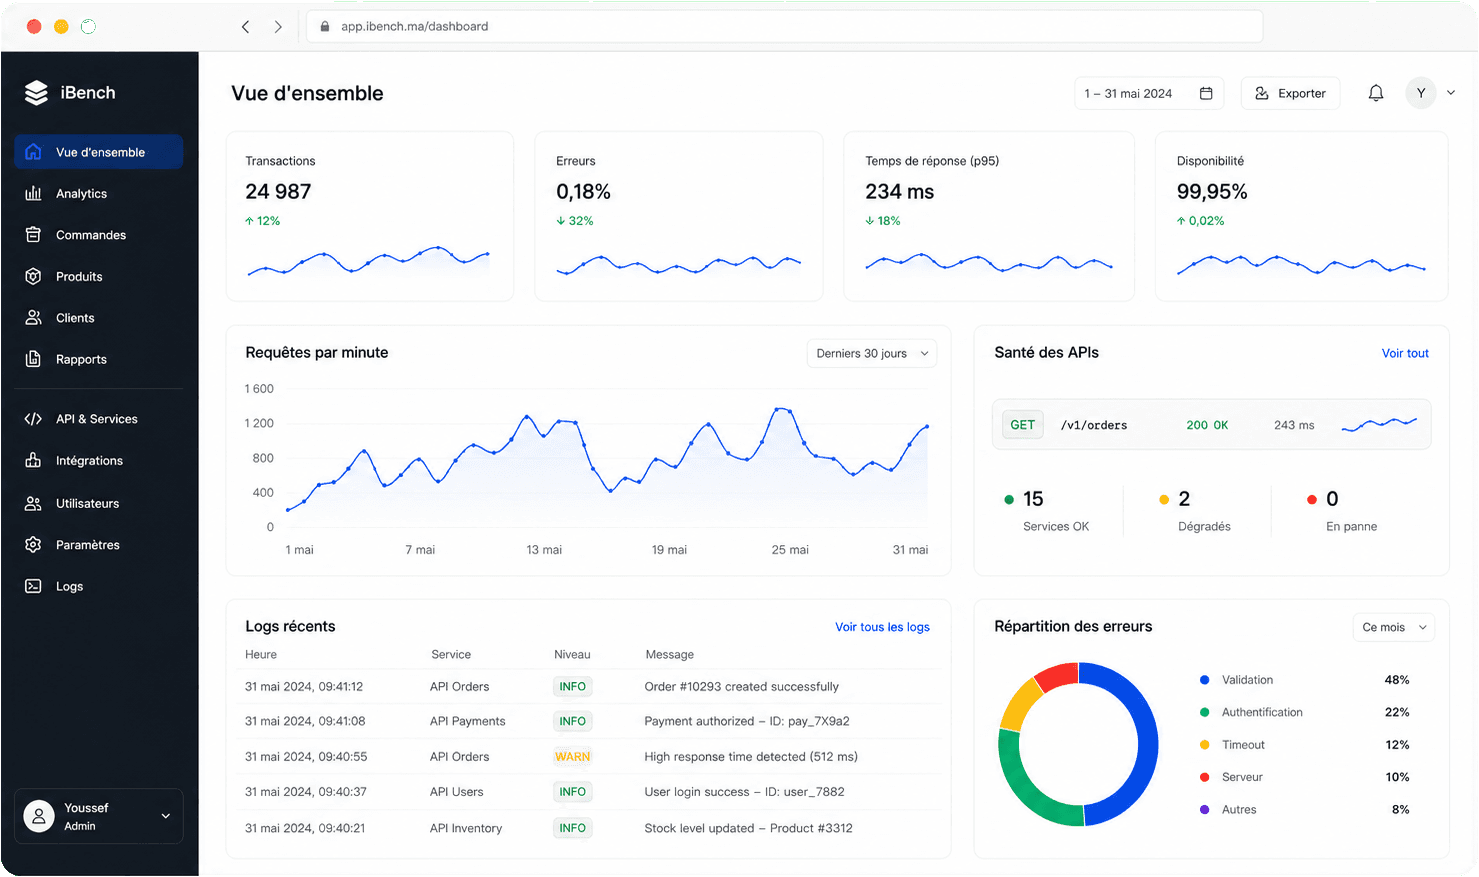Click the Stock level updated log message
The height and width of the screenshot is (877, 1479).
(x=748, y=828)
